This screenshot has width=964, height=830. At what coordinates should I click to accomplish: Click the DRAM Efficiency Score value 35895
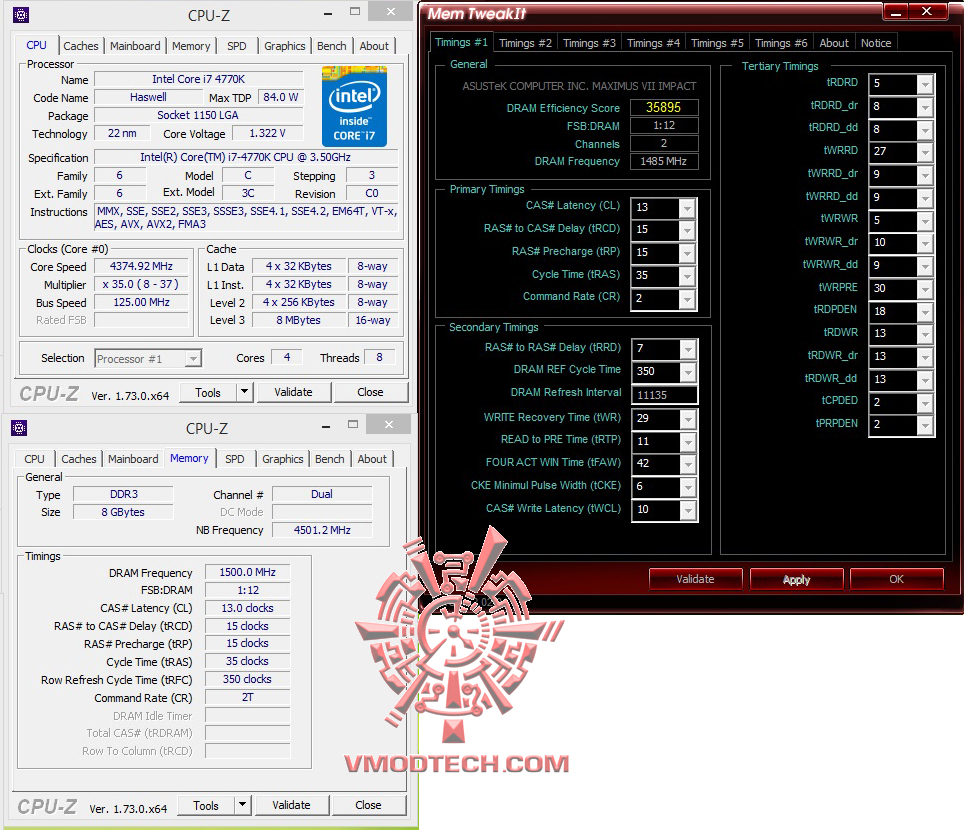pyautogui.click(x=664, y=108)
